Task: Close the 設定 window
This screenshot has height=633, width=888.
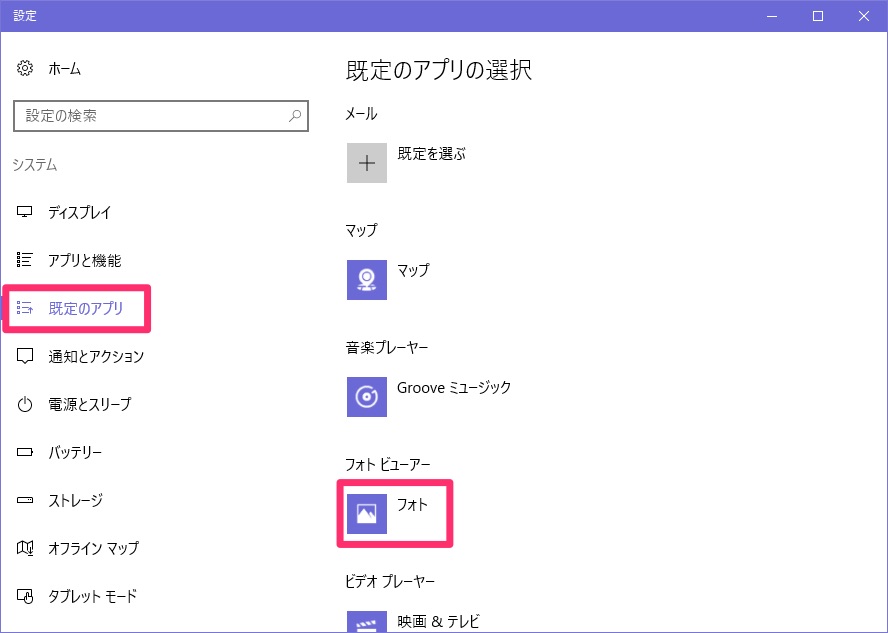Action: [x=864, y=16]
